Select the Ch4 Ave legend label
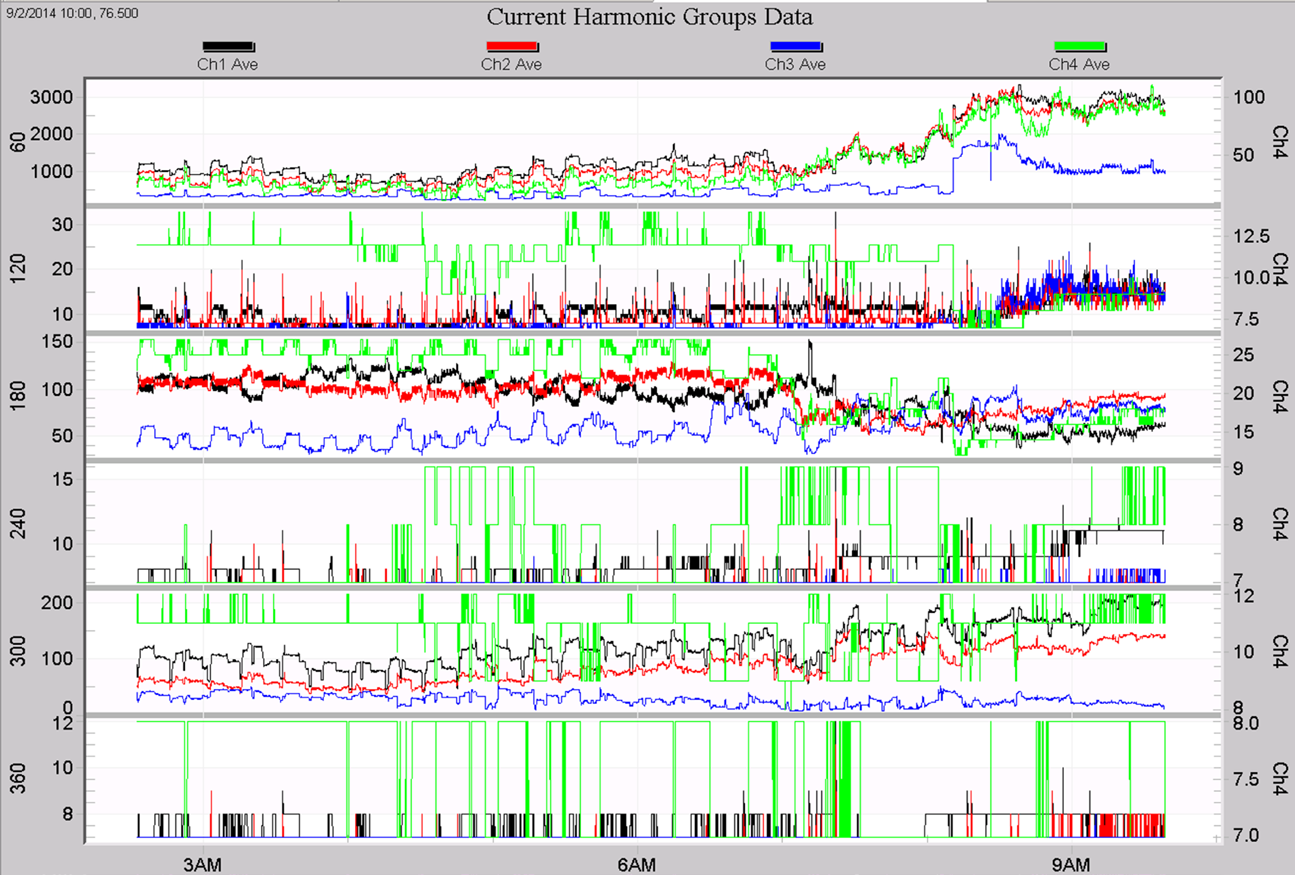Screen dimensions: 1295x875 pyautogui.click(x=1079, y=65)
